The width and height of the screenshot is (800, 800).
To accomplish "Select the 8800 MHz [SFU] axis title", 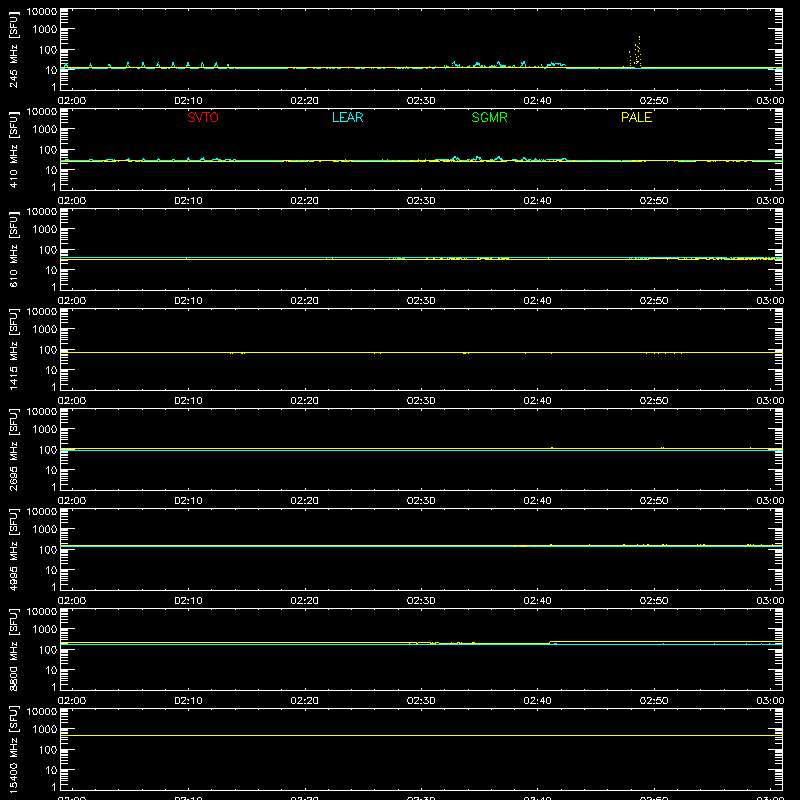I will (x=13, y=649).
